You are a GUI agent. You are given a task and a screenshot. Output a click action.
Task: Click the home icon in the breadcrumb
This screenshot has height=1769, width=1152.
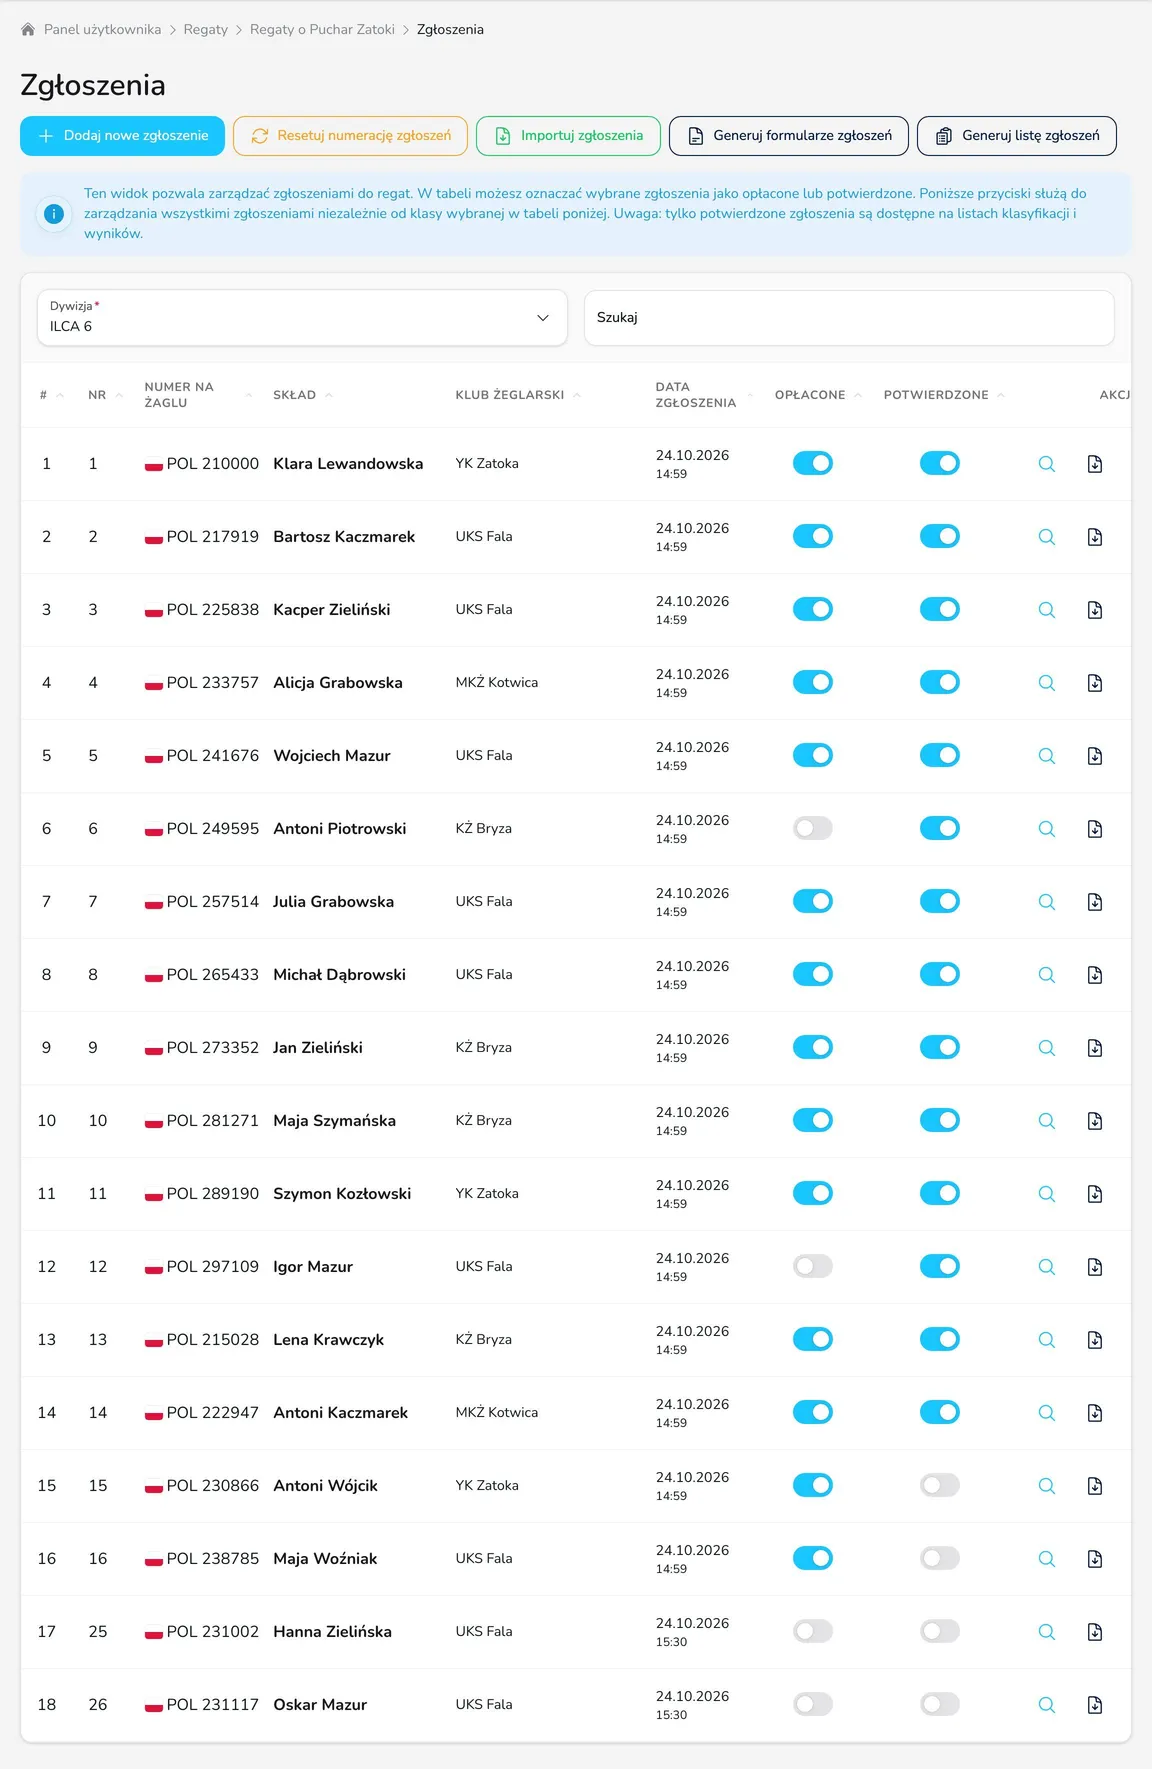pyautogui.click(x=28, y=29)
